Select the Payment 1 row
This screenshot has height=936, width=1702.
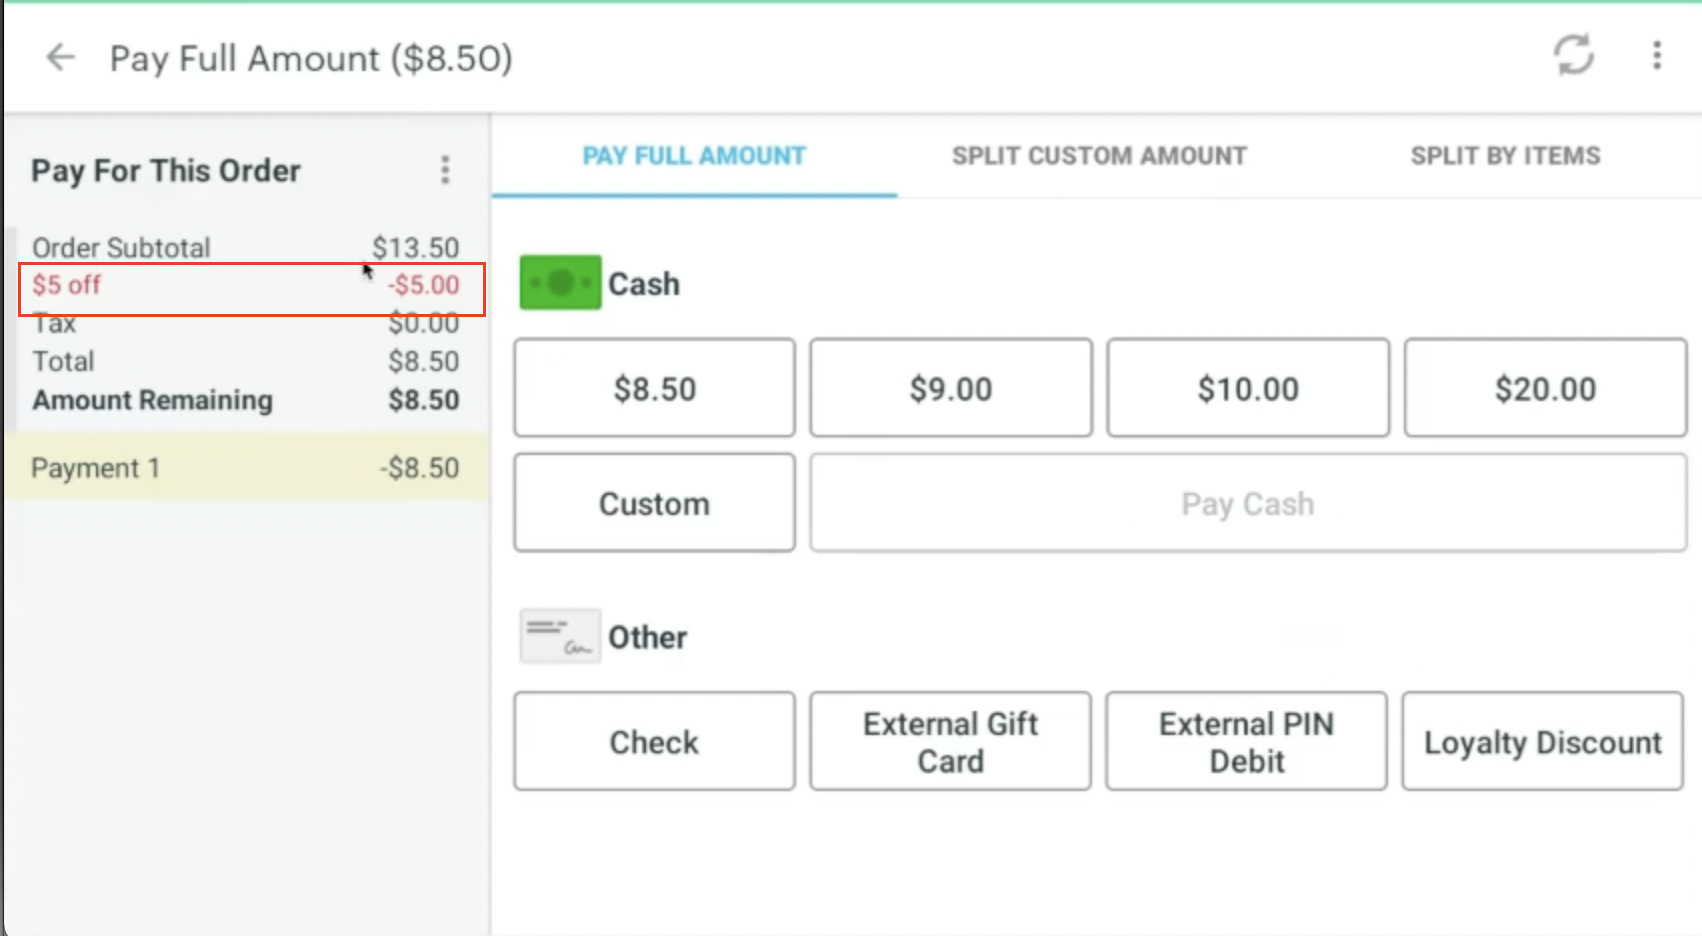(245, 468)
